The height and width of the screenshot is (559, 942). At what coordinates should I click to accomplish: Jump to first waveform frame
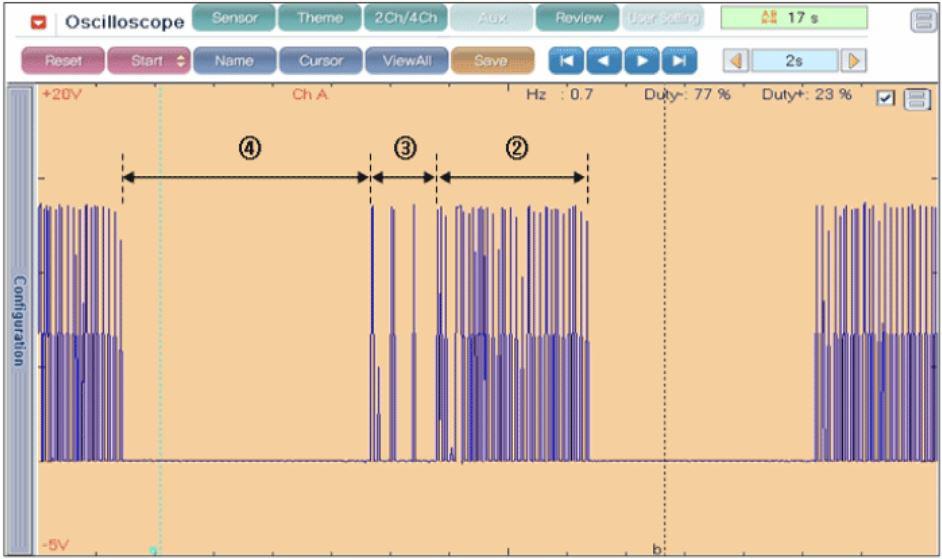(567, 61)
